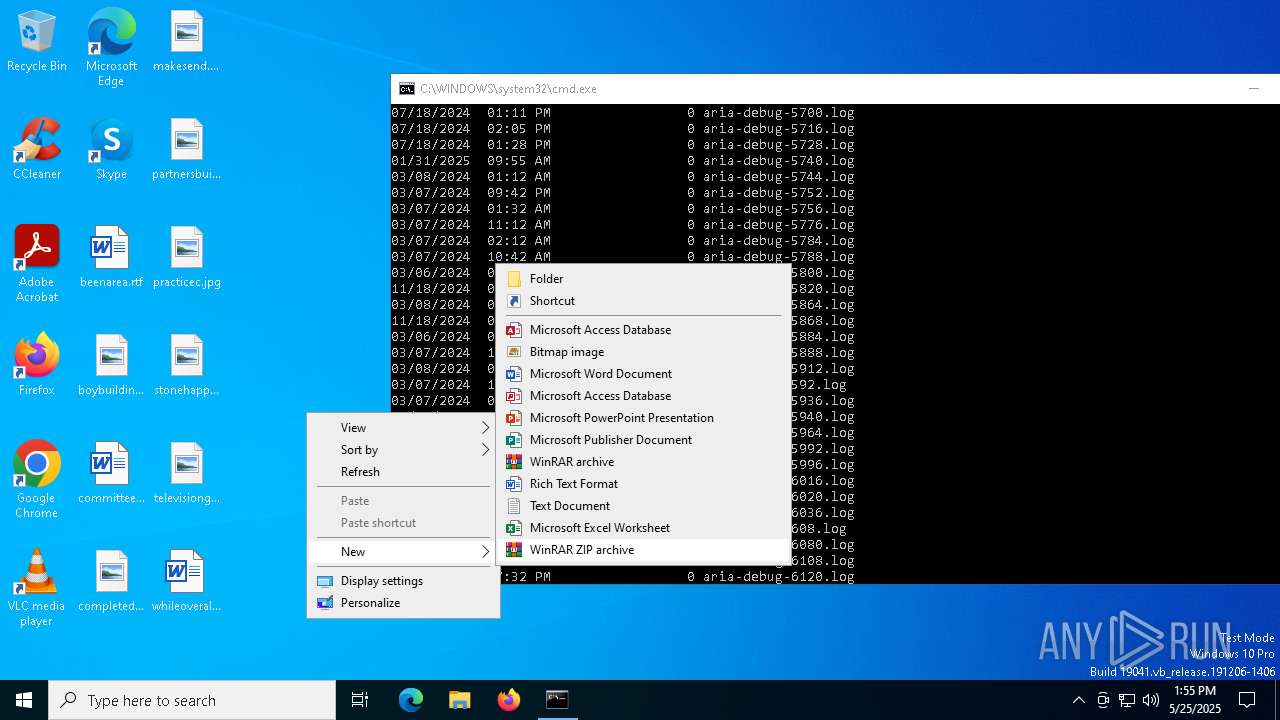The height and width of the screenshot is (720, 1280).
Task: Expand the View submenu
Action: click(x=404, y=428)
